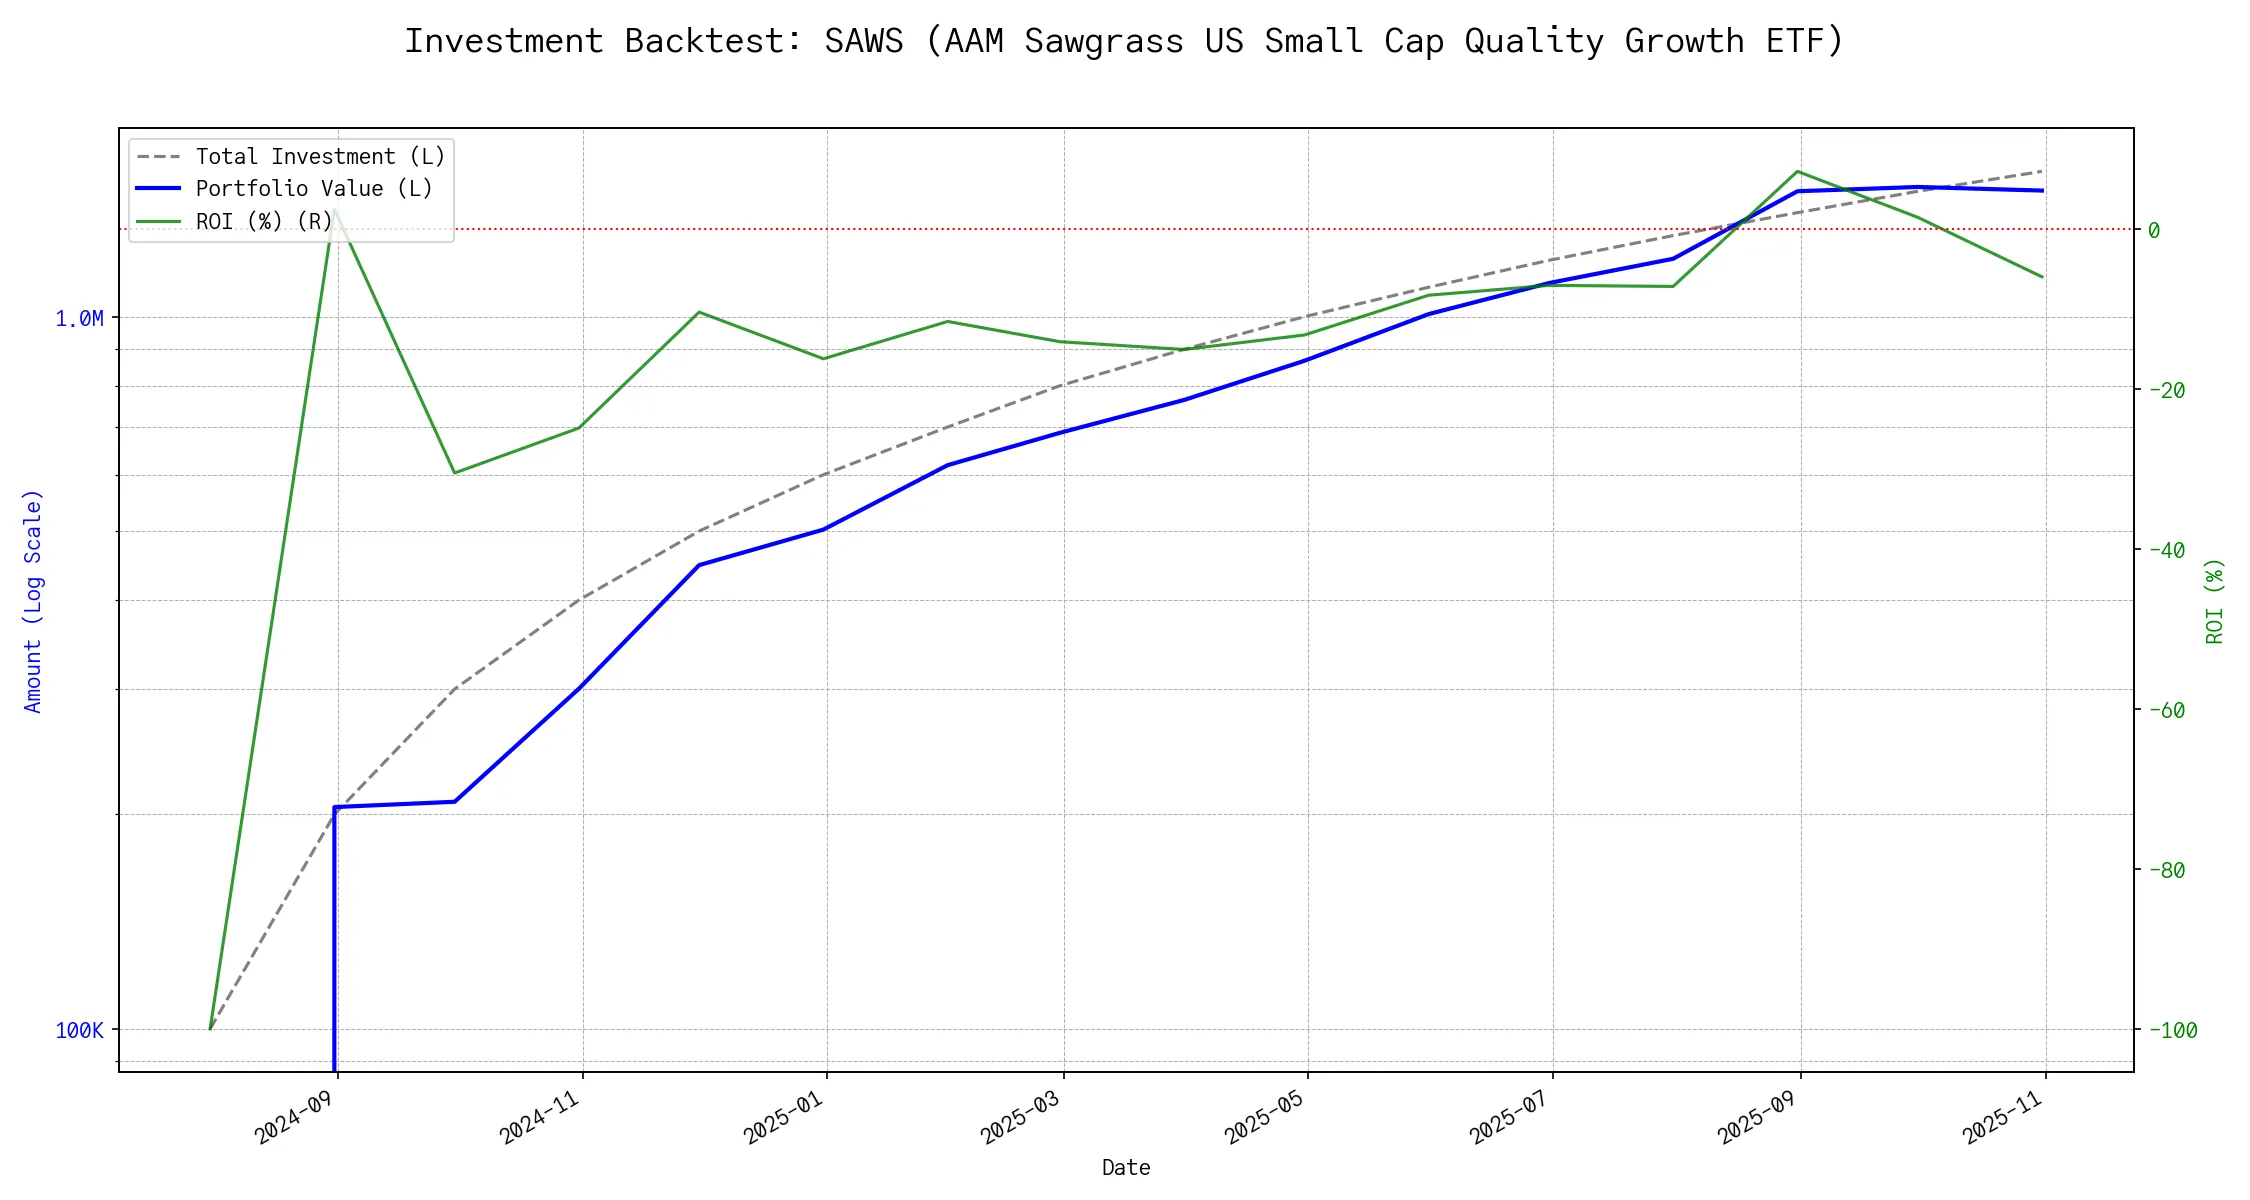Viewport: 2250px width, 1200px height.
Task: Click the 100K left axis label
Action: click(79, 1030)
